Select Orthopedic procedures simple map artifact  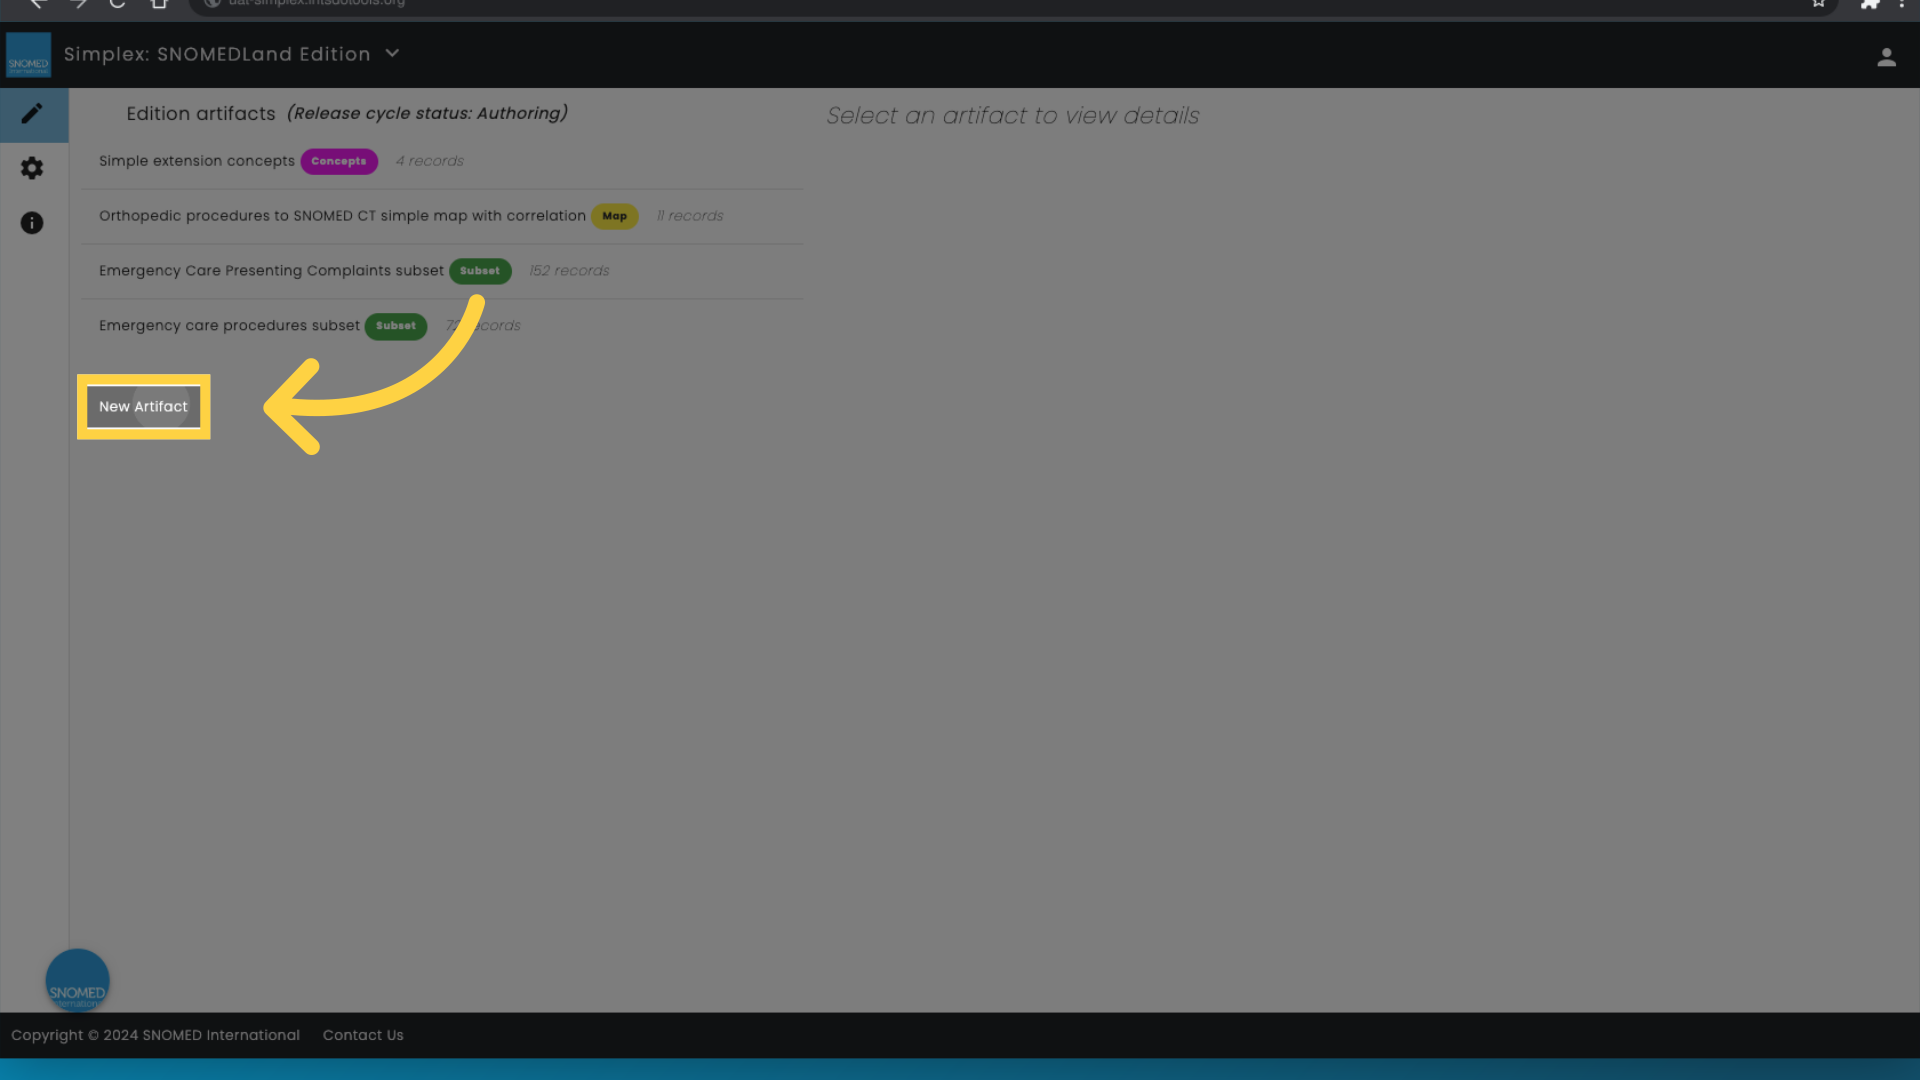(x=442, y=216)
